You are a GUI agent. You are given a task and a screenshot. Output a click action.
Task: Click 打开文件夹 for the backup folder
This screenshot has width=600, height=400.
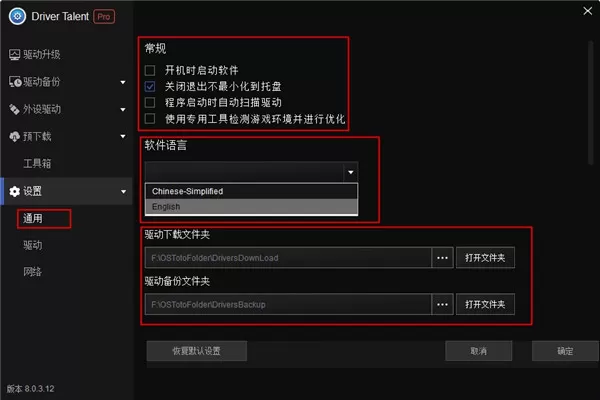485,305
